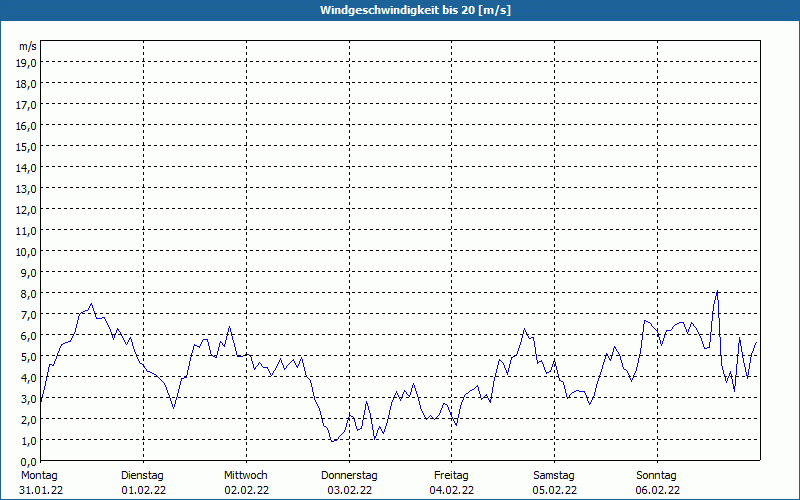800x500 pixels.
Task: Click the 0,0 y-axis value
Action: tap(28, 462)
